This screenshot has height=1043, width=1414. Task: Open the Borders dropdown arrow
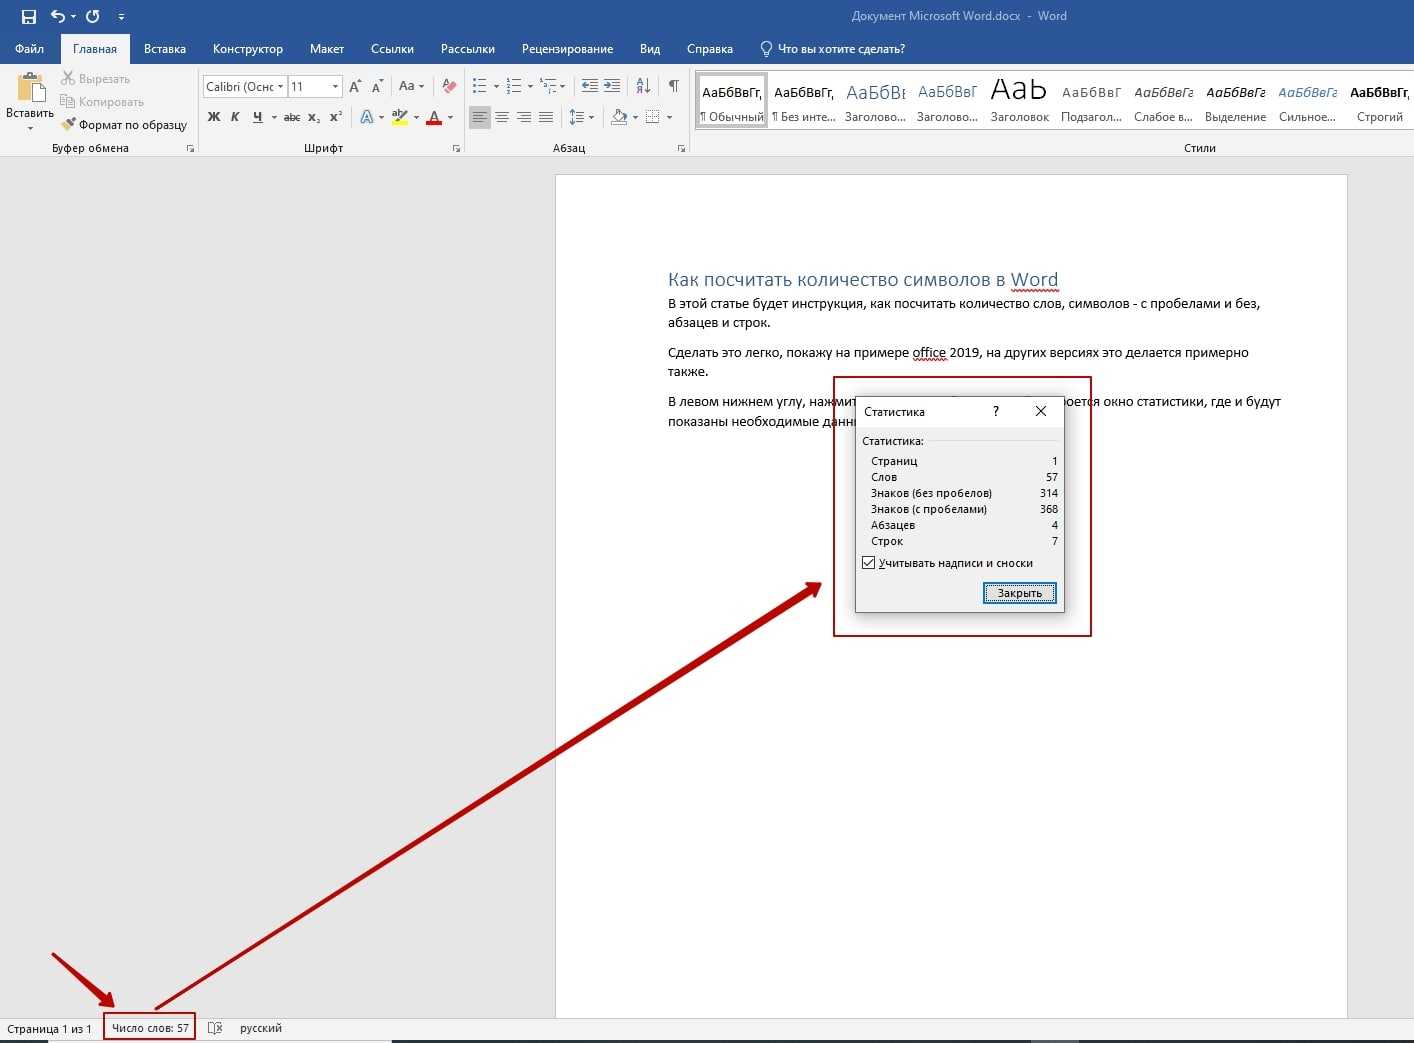pyautogui.click(x=668, y=117)
